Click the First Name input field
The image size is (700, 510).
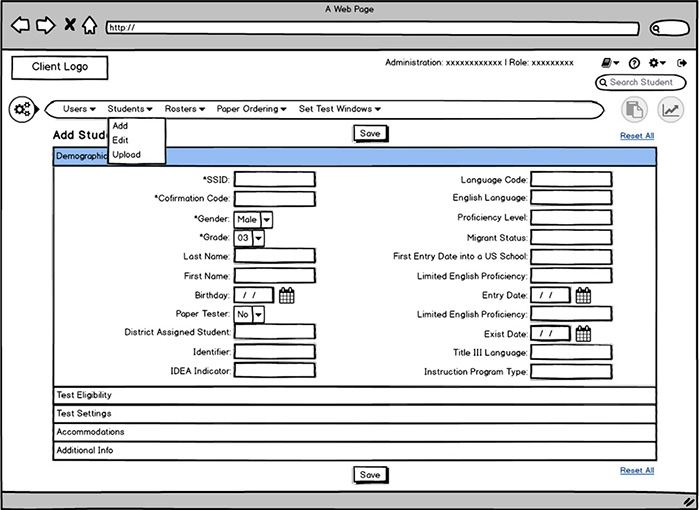point(275,276)
